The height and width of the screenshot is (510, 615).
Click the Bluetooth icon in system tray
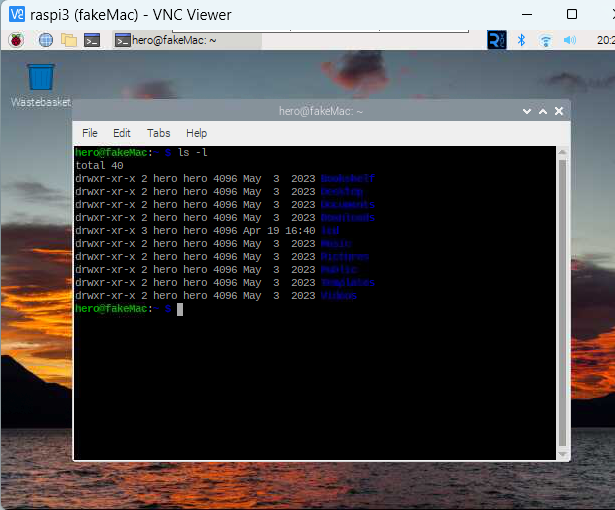(521, 40)
